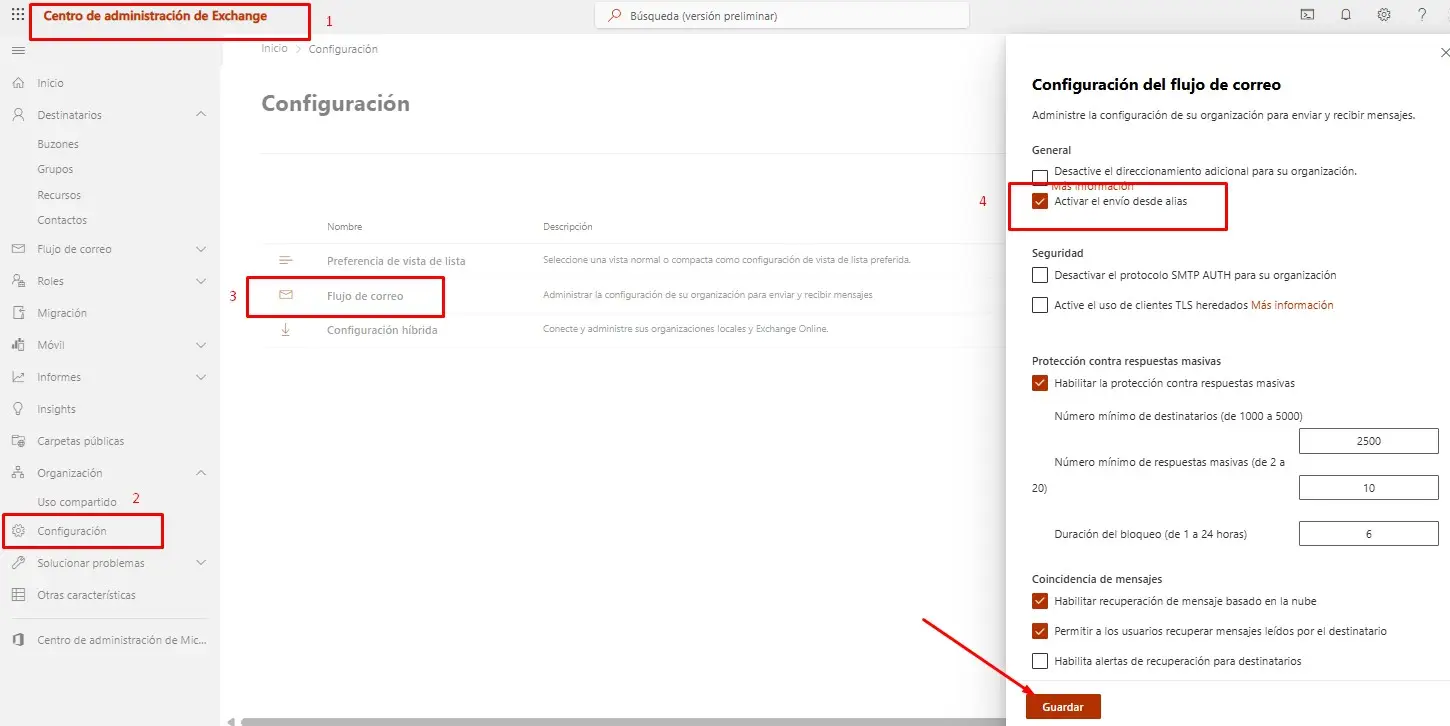Open 'Flujo de correo' in the settings list
This screenshot has height=726, width=1450.
[365, 295]
